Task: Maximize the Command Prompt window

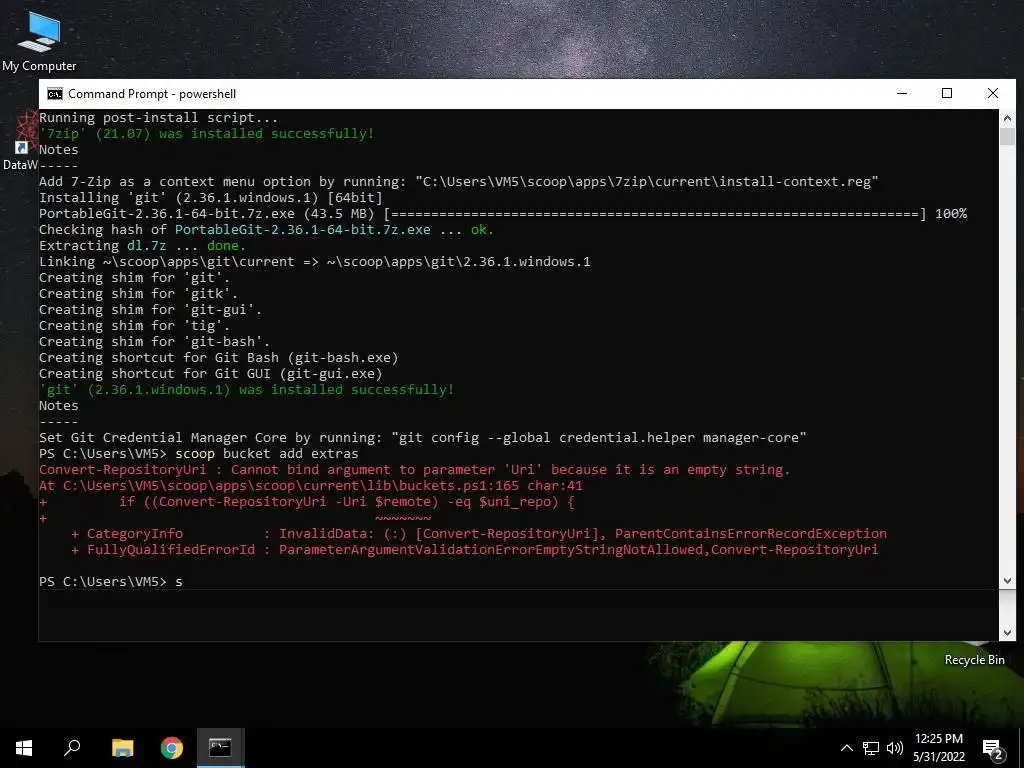Action: coord(947,93)
